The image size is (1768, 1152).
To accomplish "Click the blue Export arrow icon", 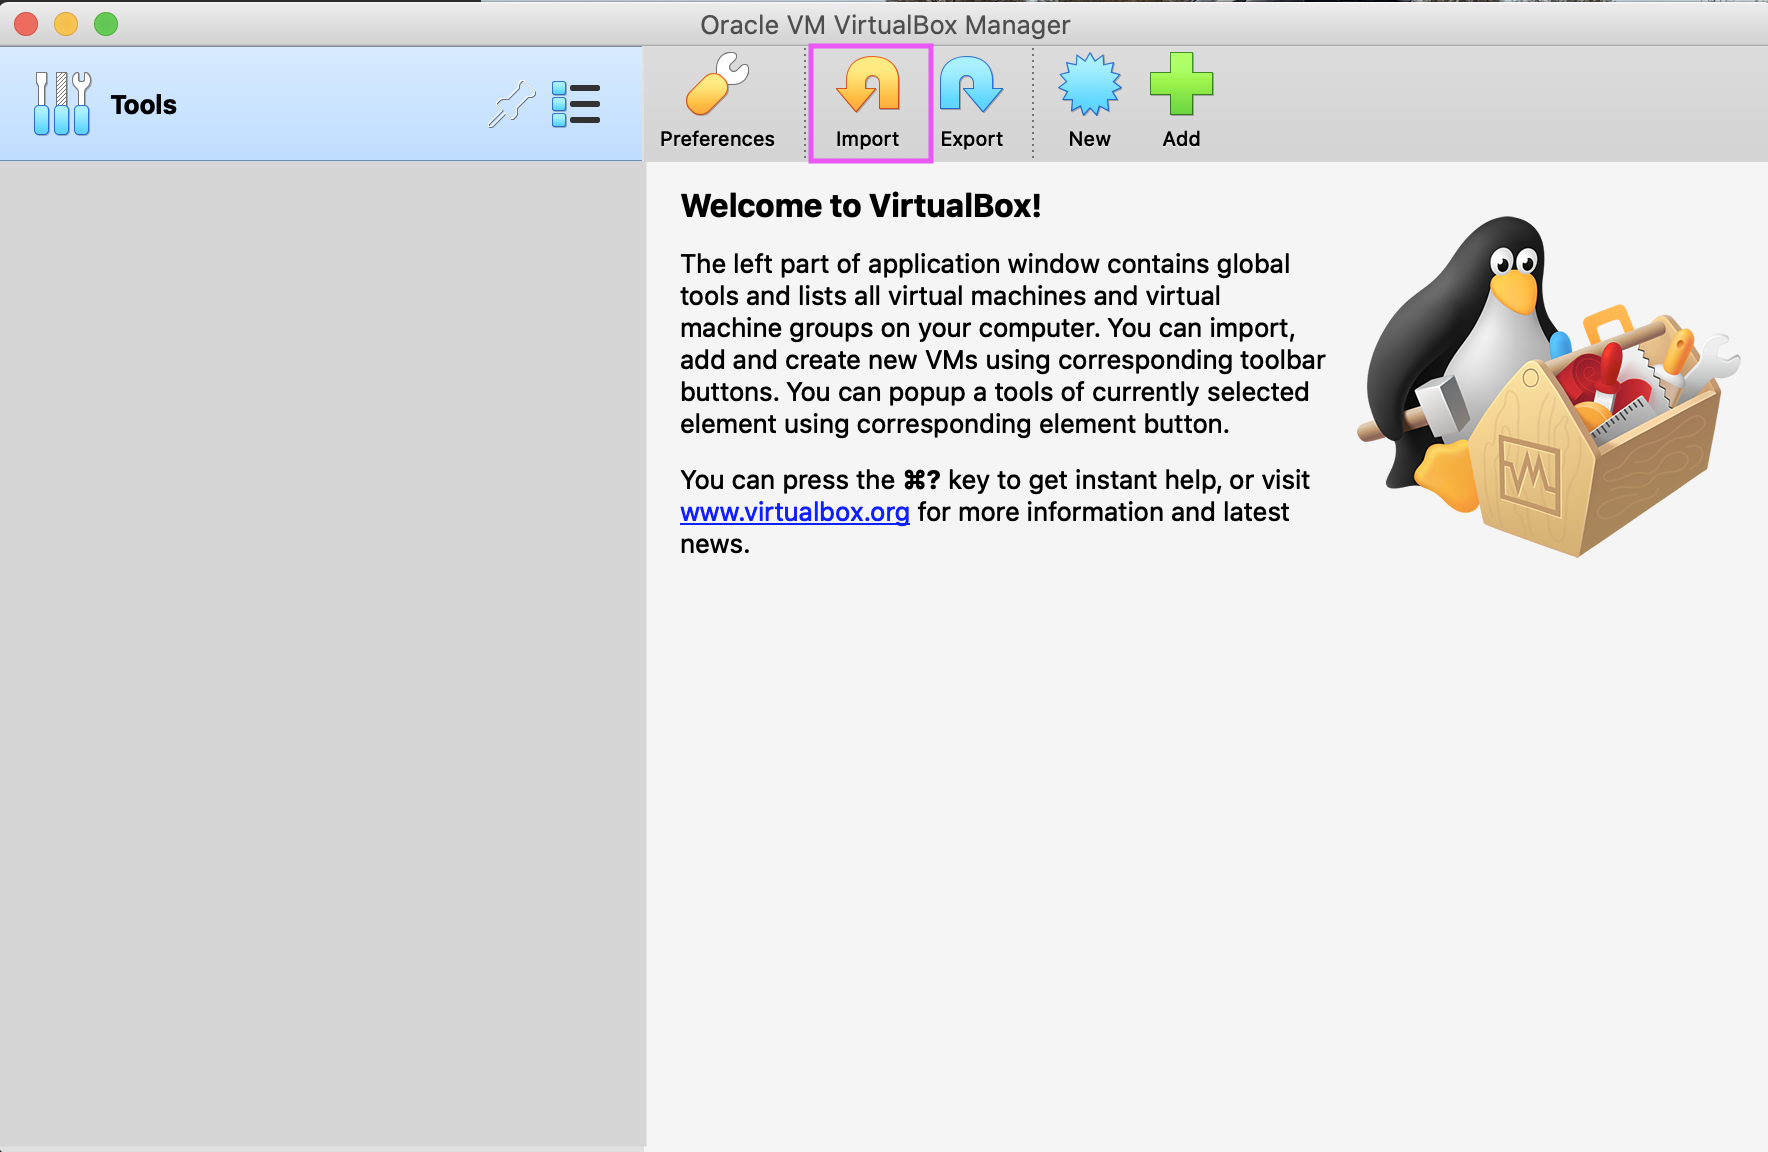I will click(x=971, y=85).
